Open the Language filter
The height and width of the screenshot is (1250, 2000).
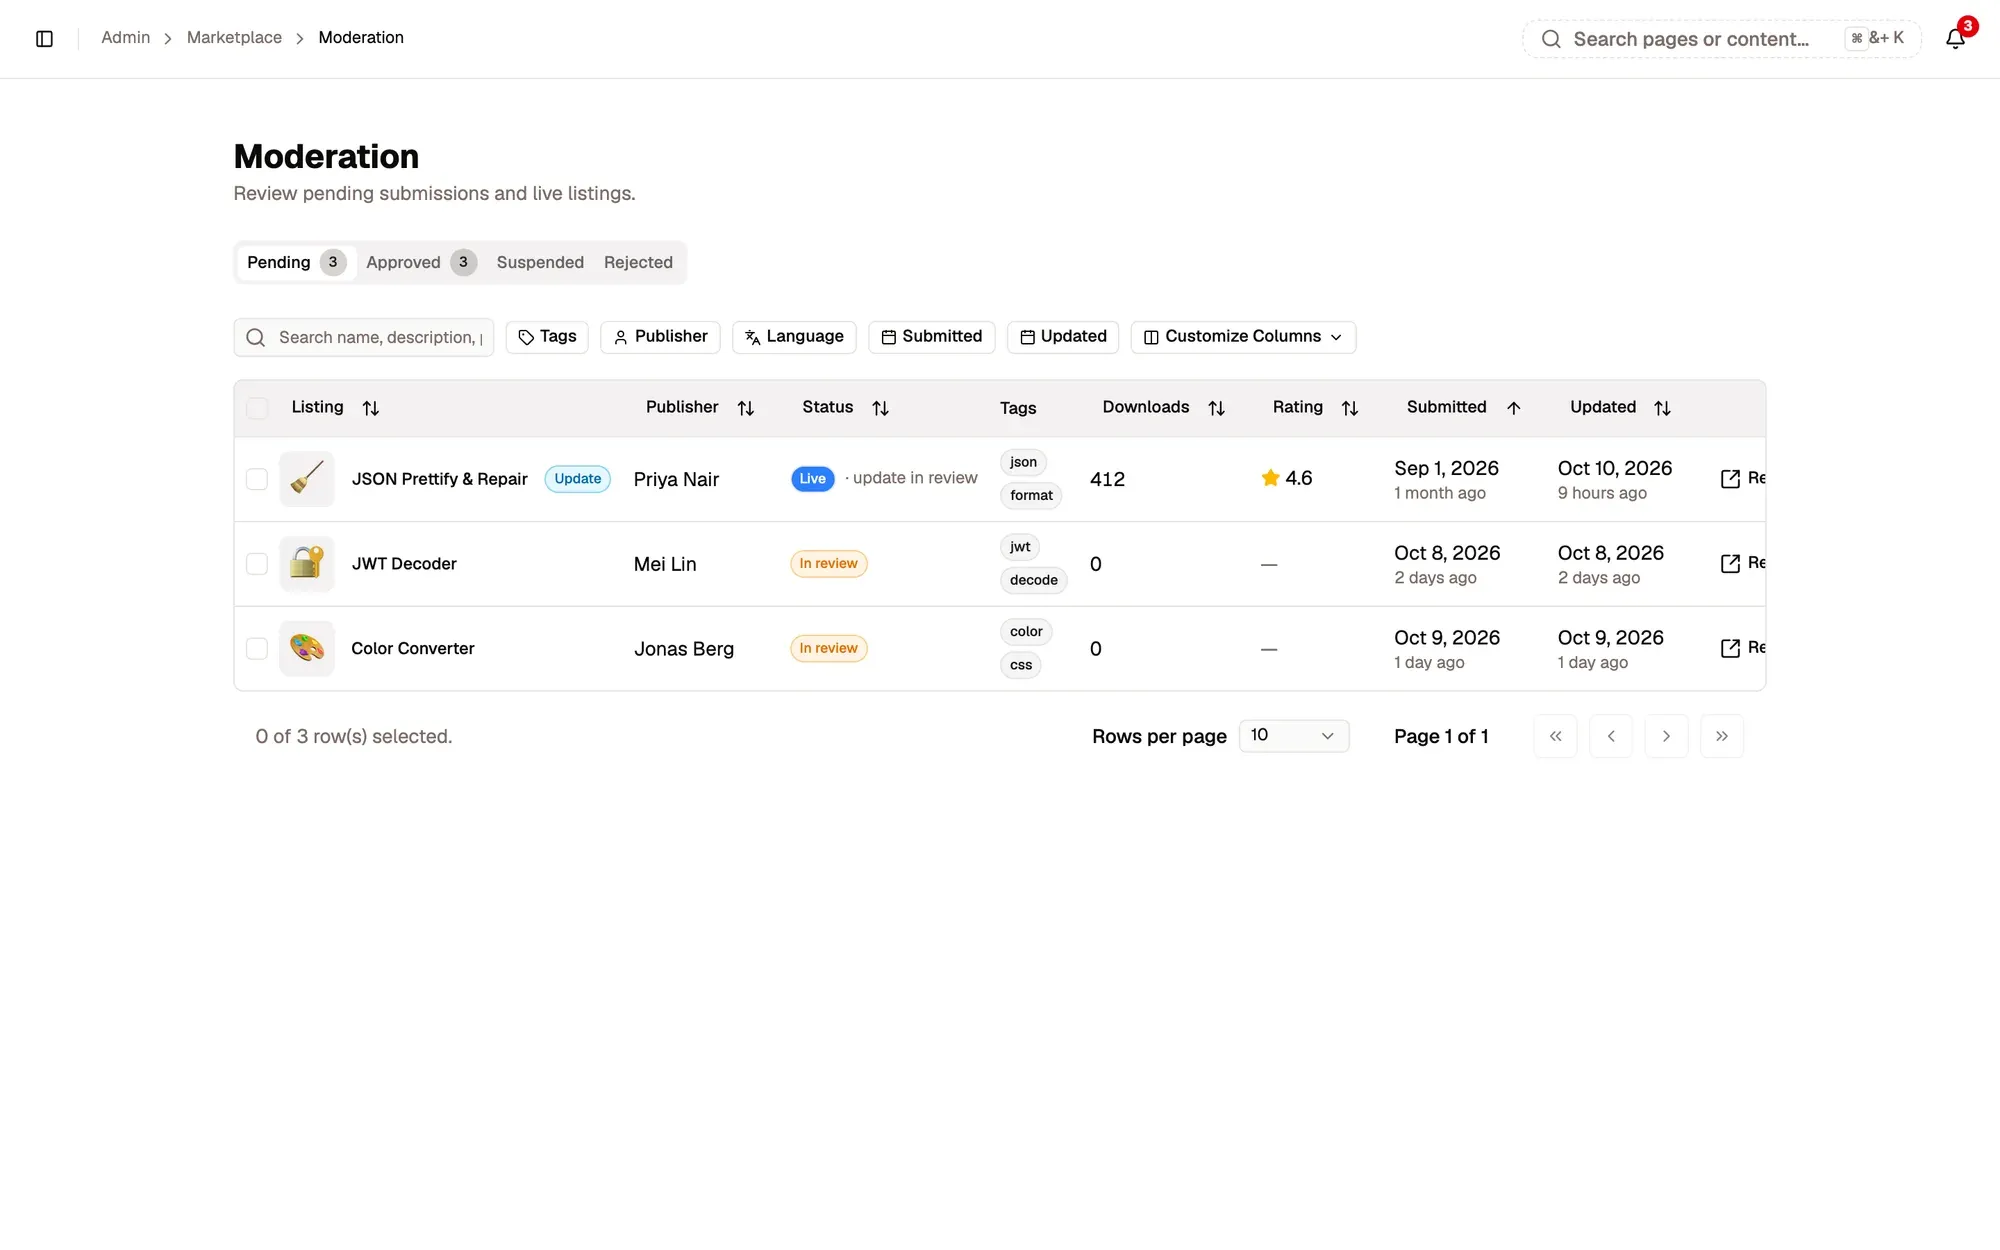click(794, 337)
